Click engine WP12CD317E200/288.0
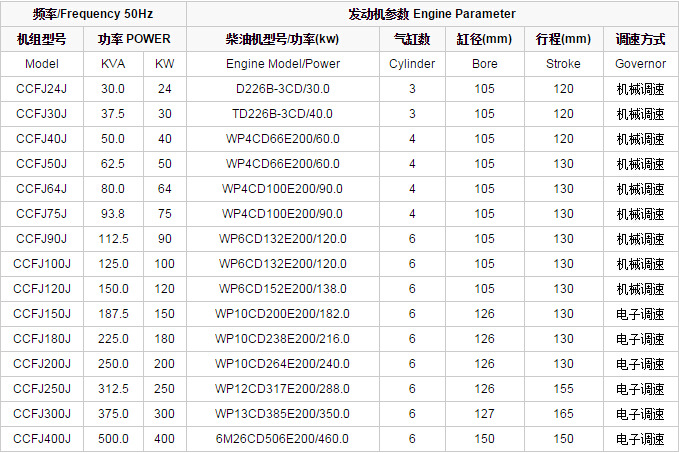Viewport: 679px width, 453px height. 283,389
